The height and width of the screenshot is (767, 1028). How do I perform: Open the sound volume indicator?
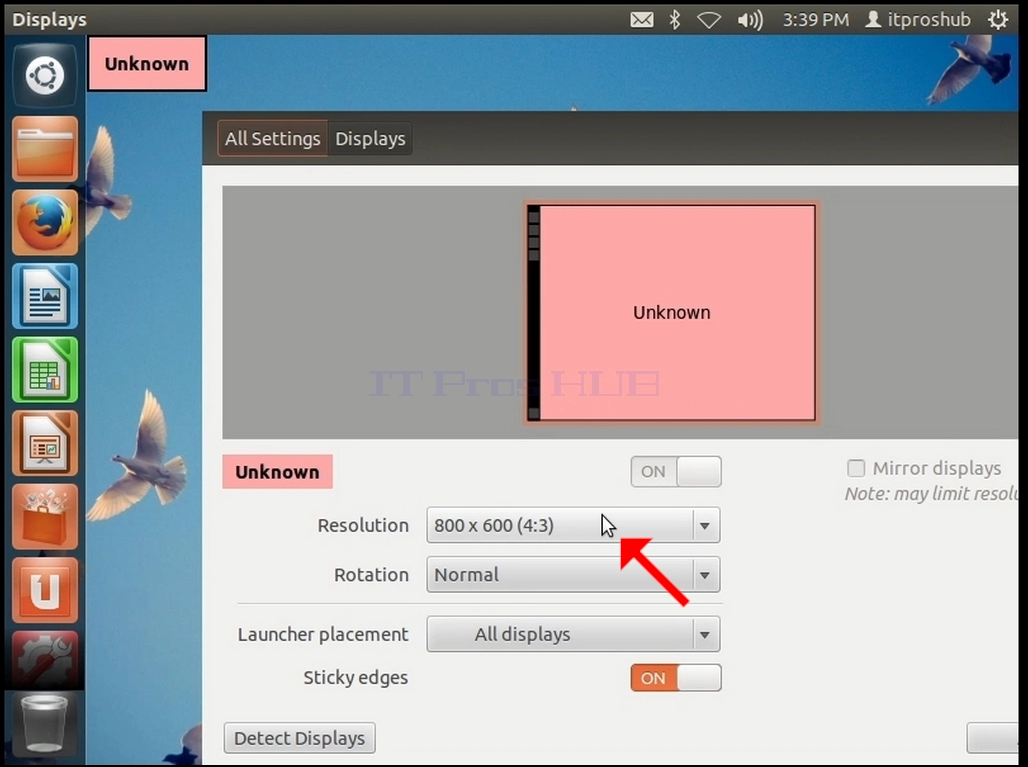750,20
